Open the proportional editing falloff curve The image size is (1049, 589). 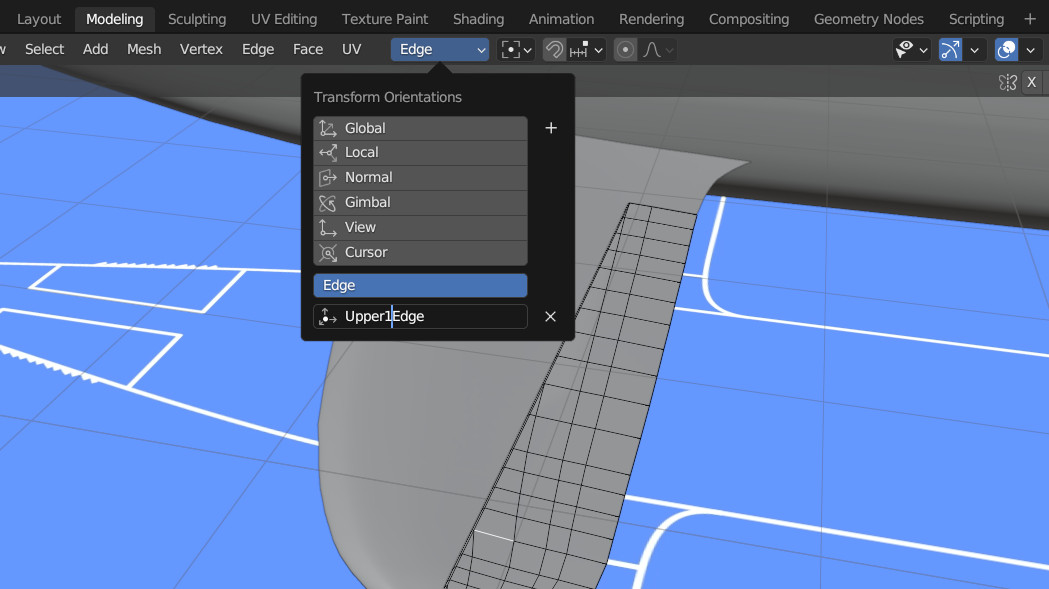tap(652, 50)
